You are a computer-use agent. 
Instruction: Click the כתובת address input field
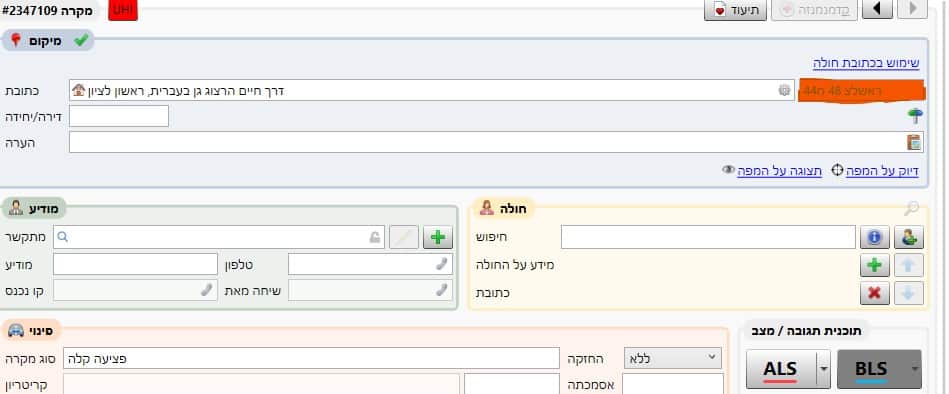click(x=432, y=90)
